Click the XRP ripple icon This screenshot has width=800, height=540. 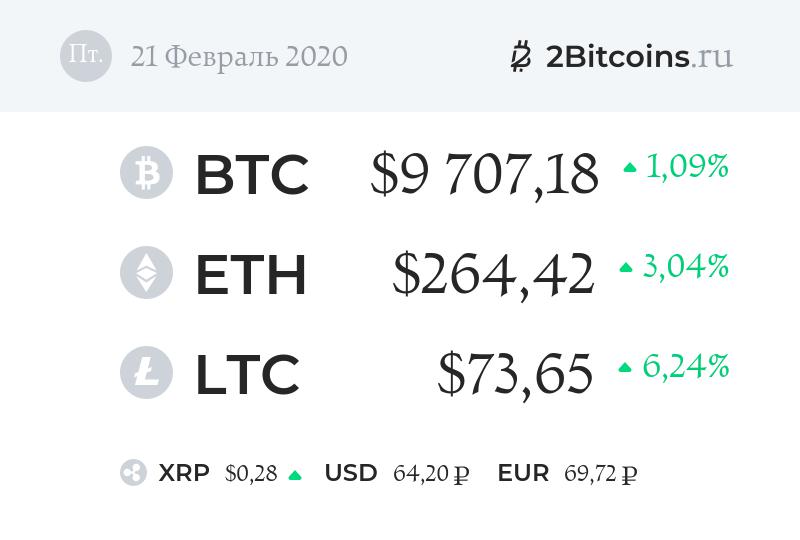tap(133, 474)
